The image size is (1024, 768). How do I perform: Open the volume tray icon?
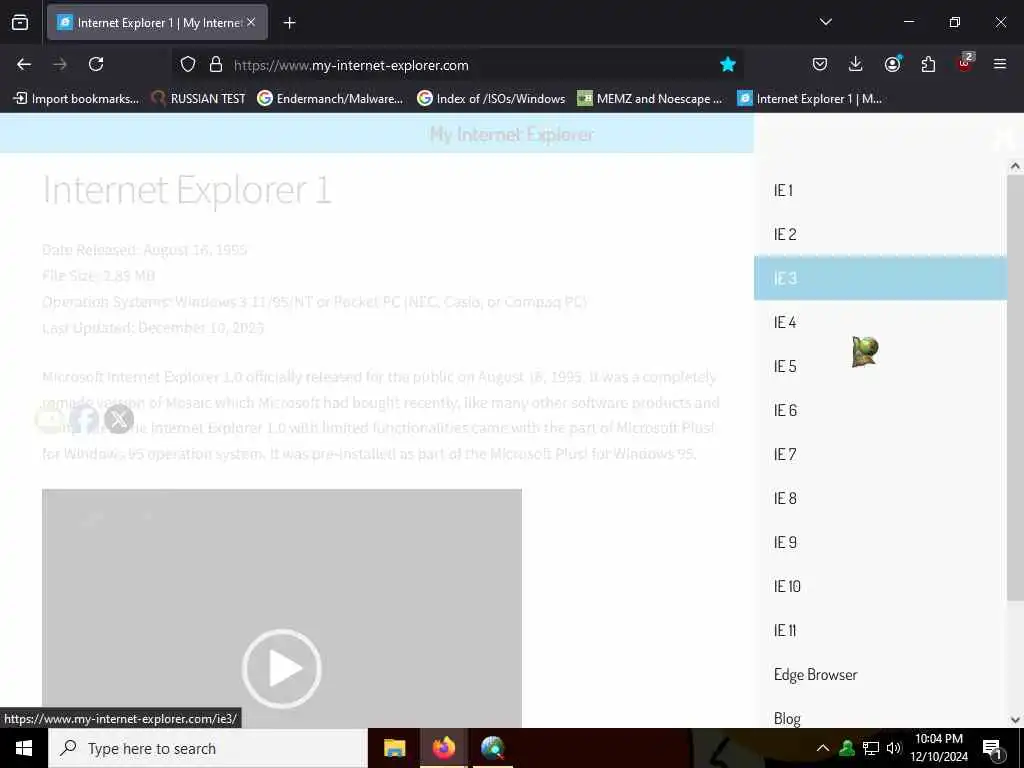point(893,748)
